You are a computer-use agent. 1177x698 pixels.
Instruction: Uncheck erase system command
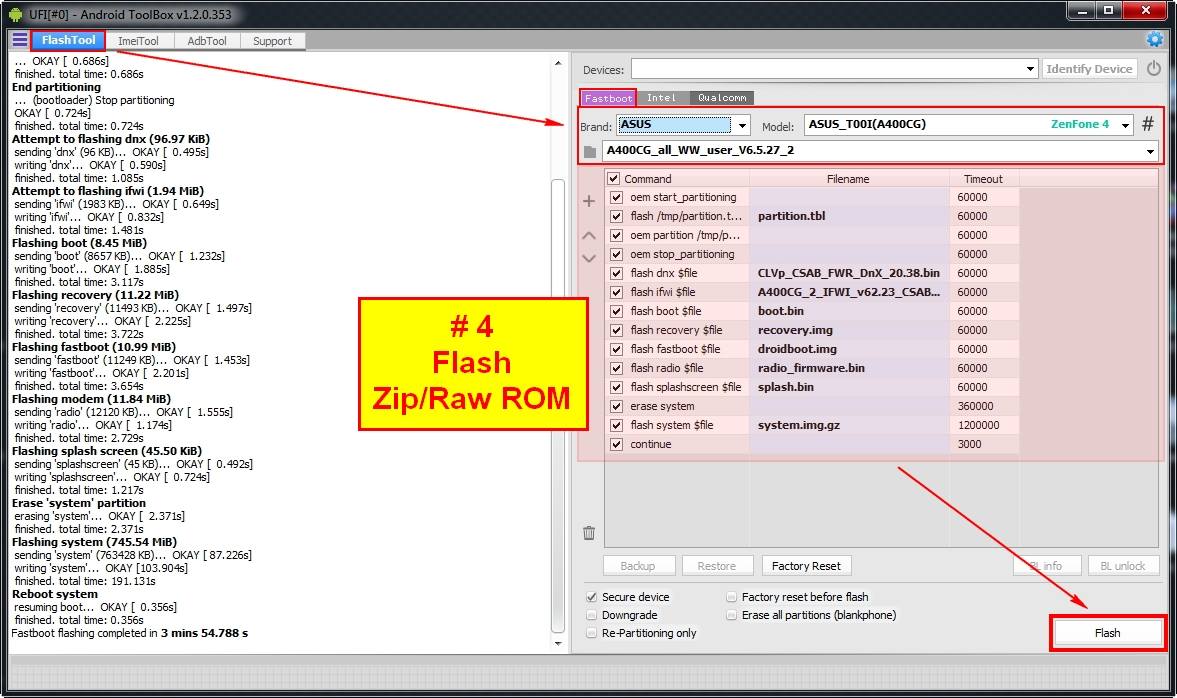[616, 406]
